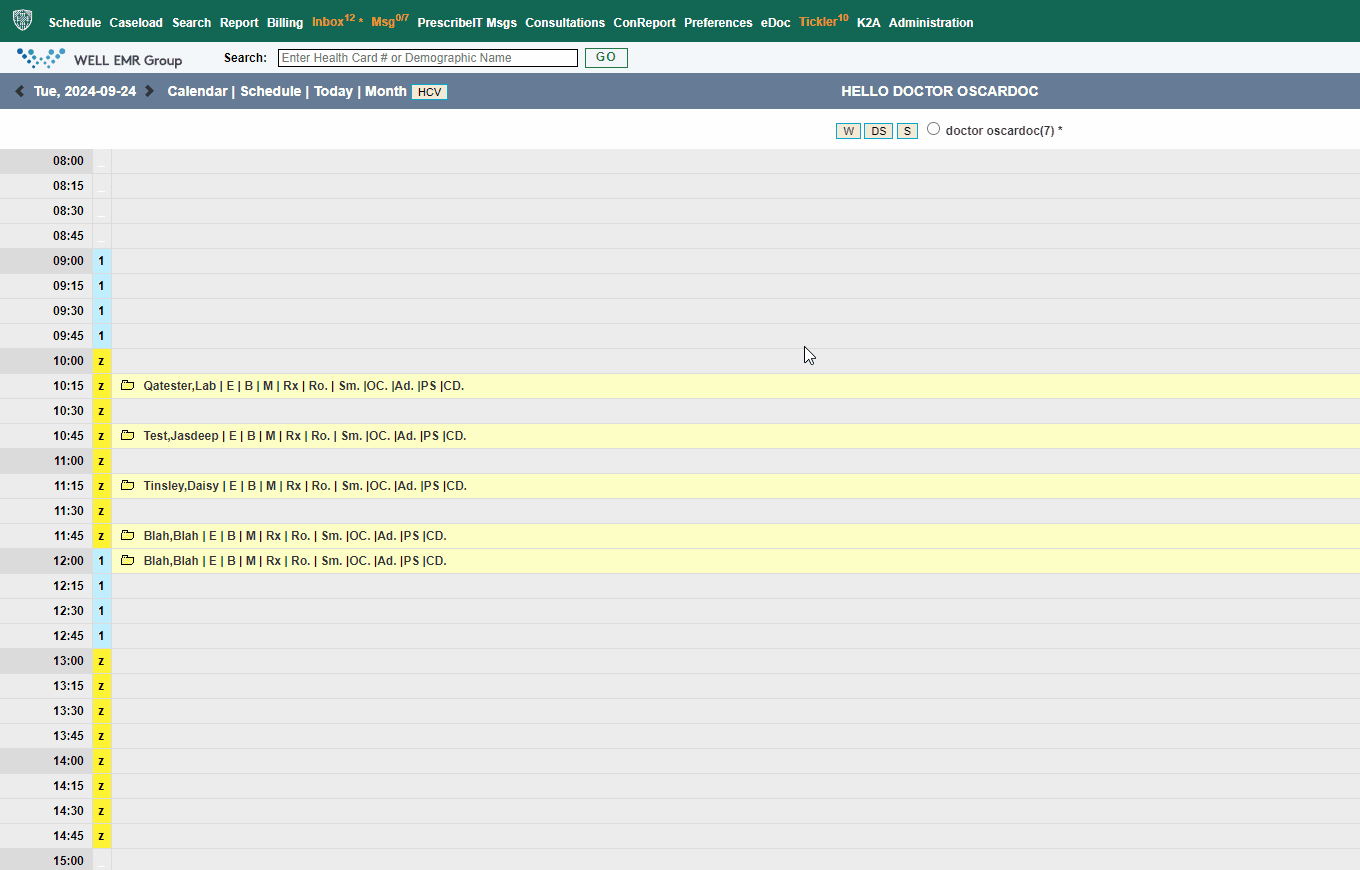Click the DS button above schedule
Viewport: 1360px width, 870px height.
coord(878,131)
